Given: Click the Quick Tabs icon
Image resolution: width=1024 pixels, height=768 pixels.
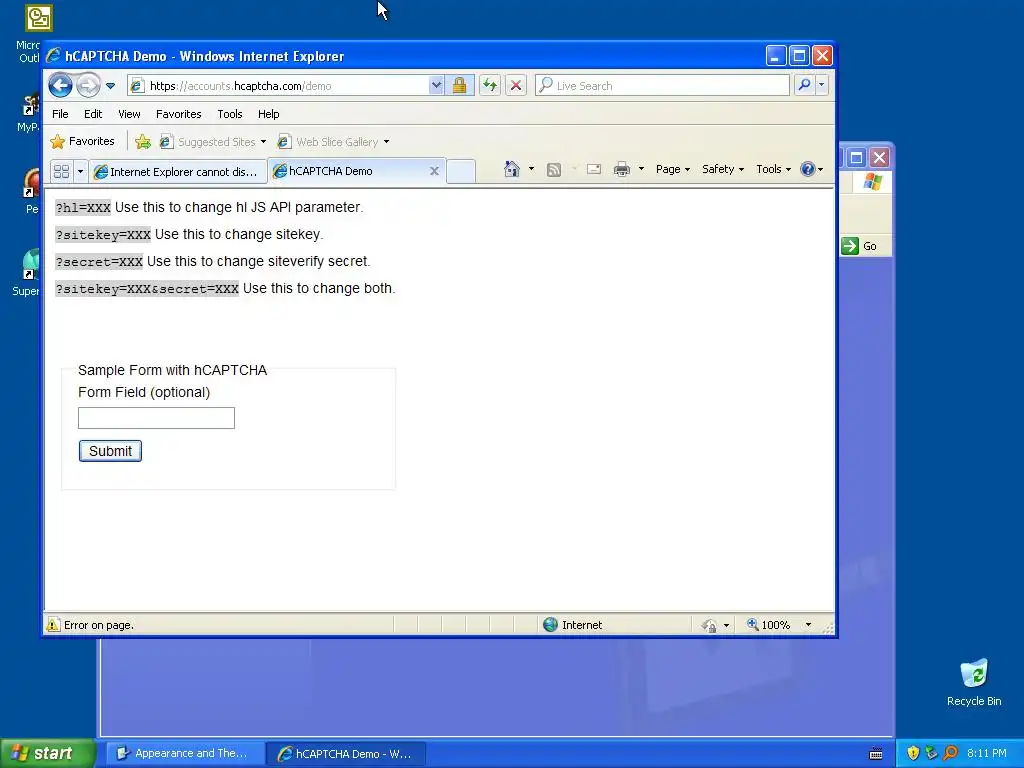Looking at the screenshot, I should click(61, 171).
